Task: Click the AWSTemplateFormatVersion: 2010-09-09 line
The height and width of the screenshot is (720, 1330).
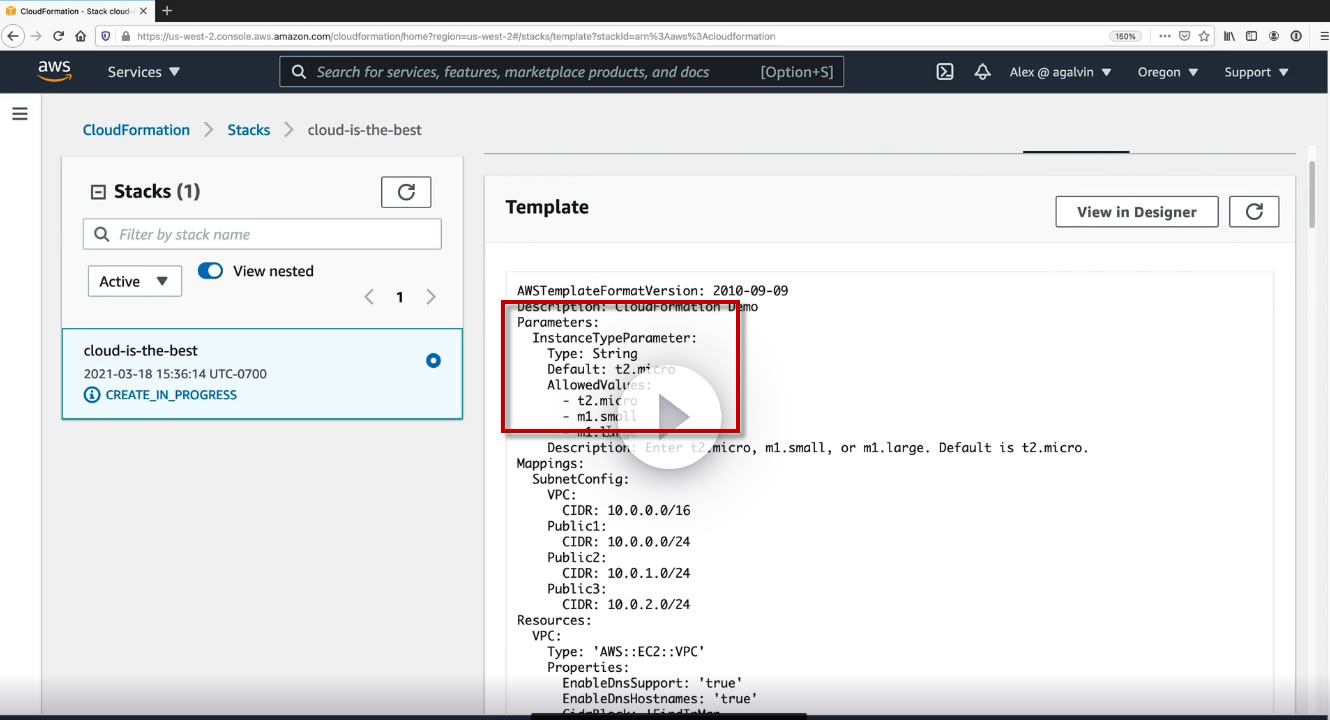Action: (652, 291)
